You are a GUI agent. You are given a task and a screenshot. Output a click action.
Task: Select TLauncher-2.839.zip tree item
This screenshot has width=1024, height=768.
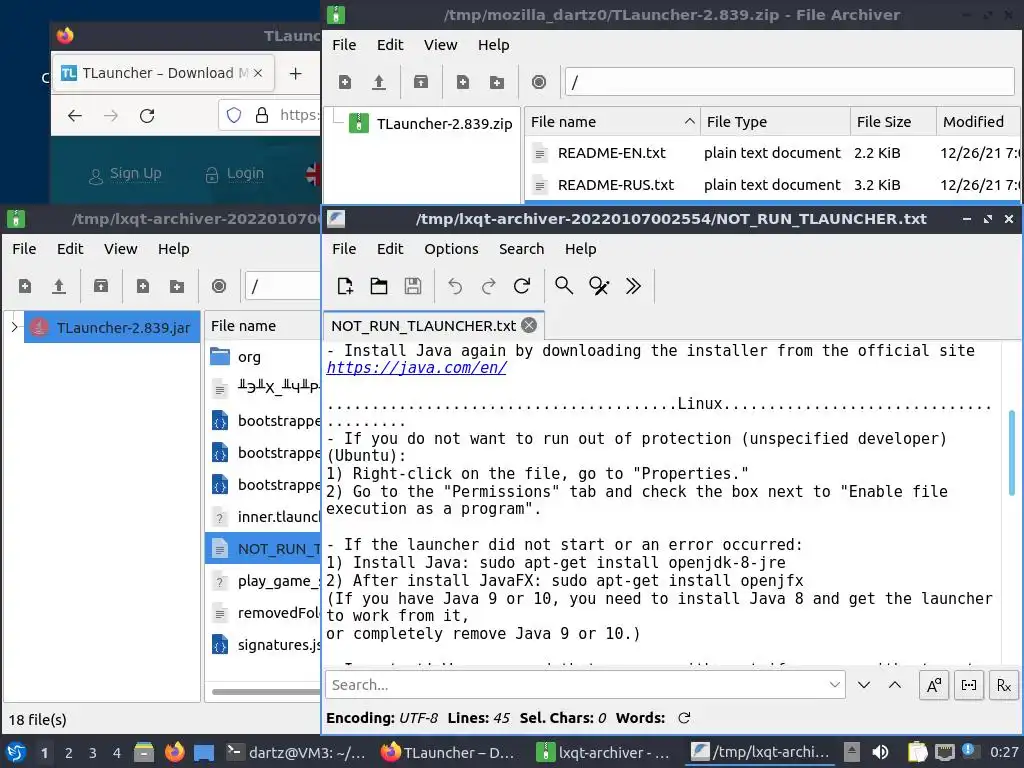430,123
